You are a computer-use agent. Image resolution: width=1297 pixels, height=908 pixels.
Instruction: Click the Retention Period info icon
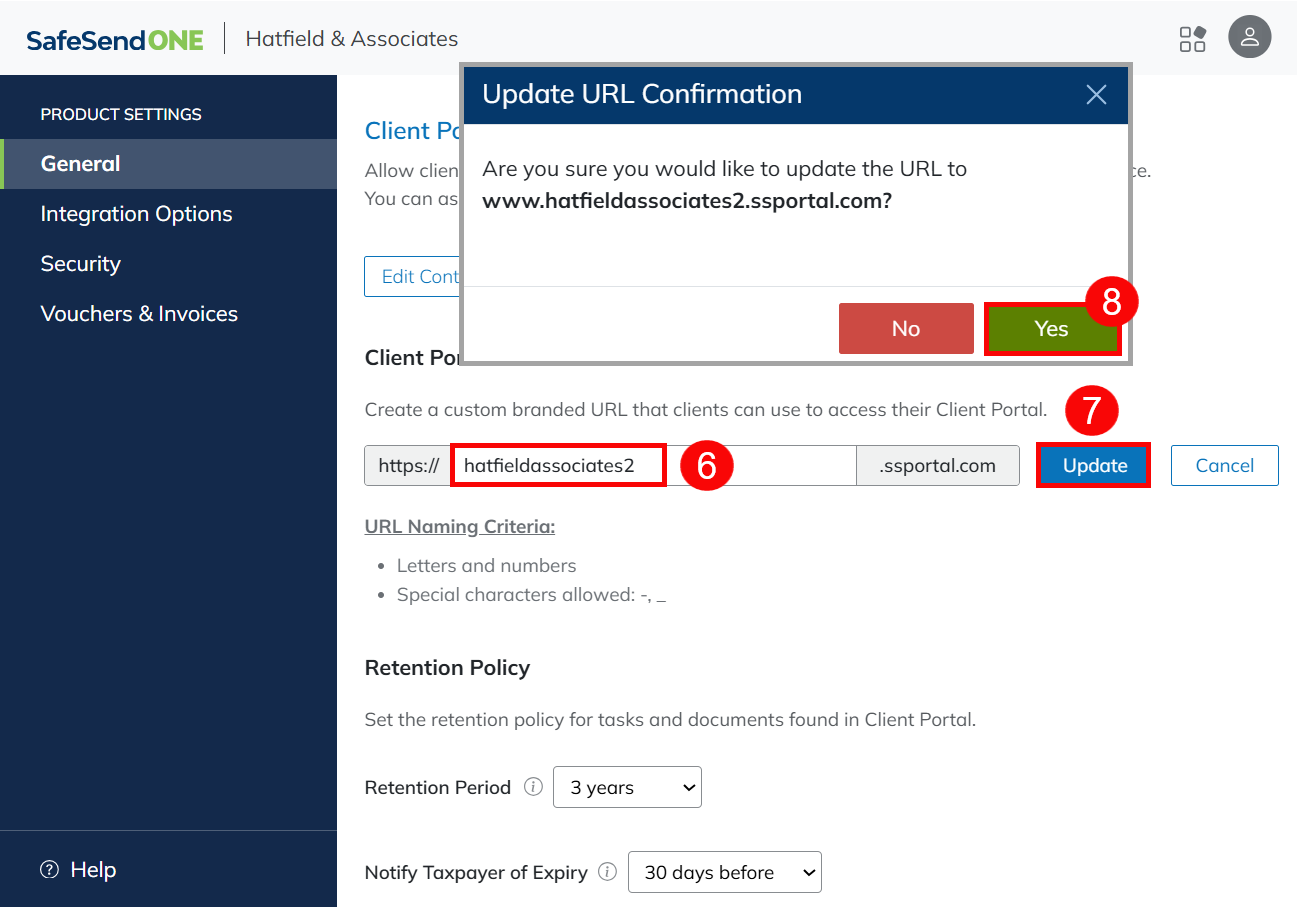click(534, 787)
